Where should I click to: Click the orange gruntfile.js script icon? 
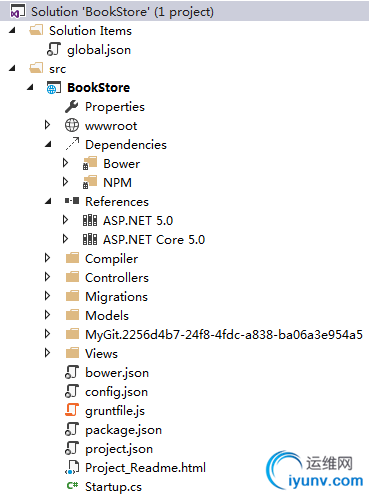(x=72, y=410)
